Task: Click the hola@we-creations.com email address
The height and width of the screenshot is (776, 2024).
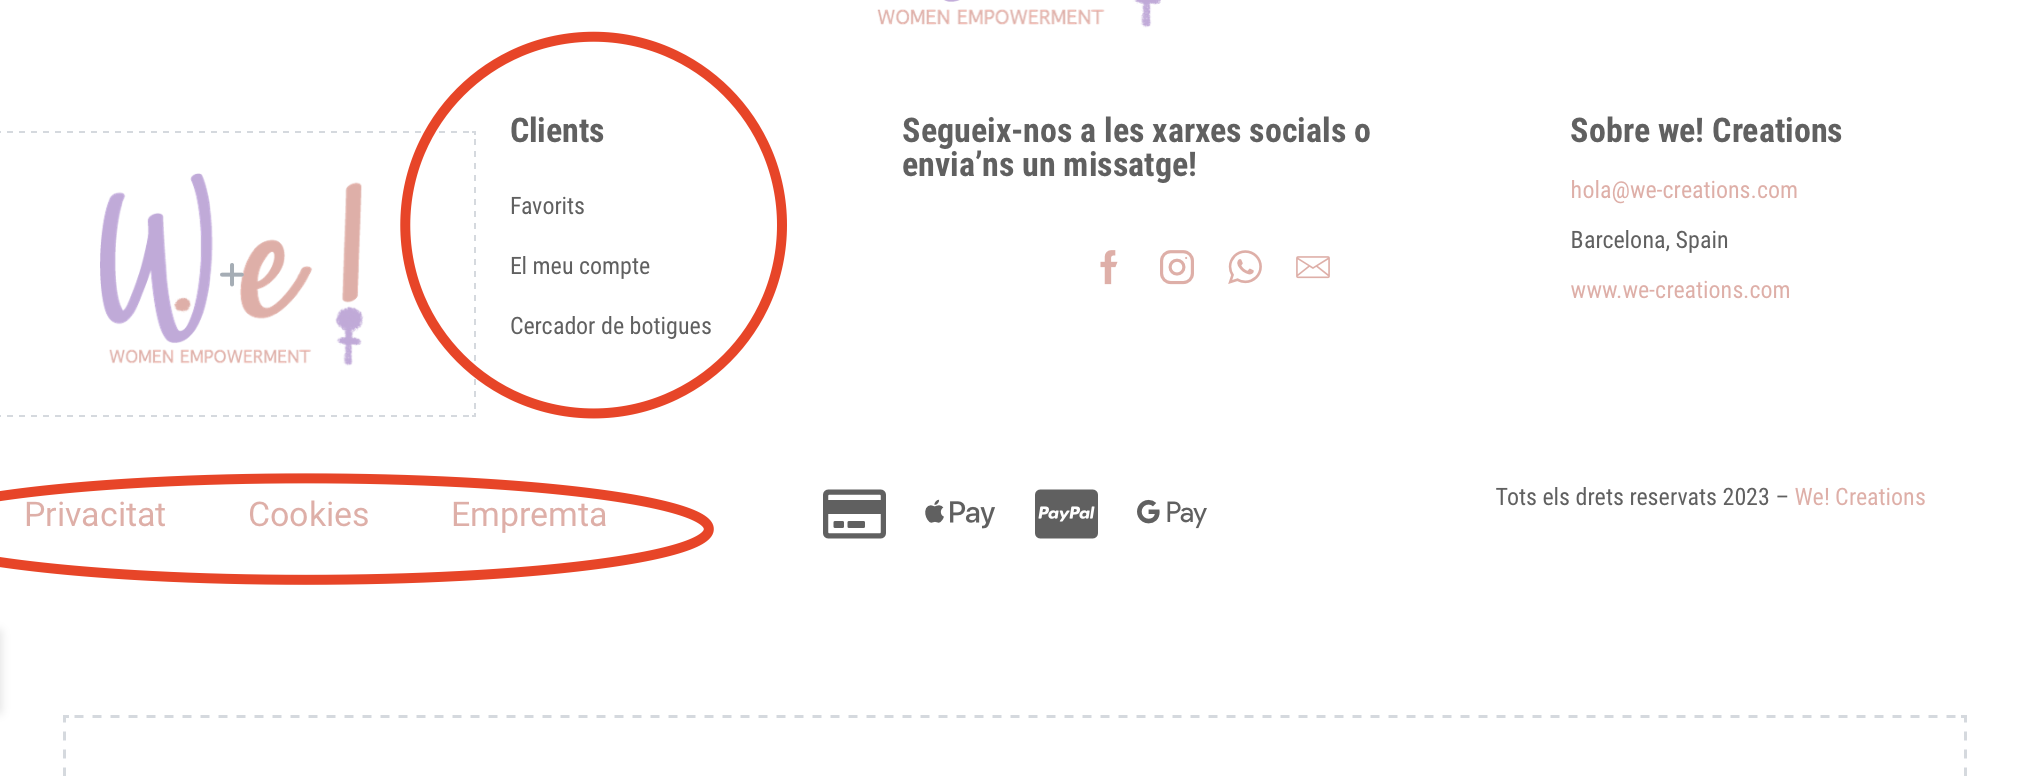Action: [x=1684, y=190]
